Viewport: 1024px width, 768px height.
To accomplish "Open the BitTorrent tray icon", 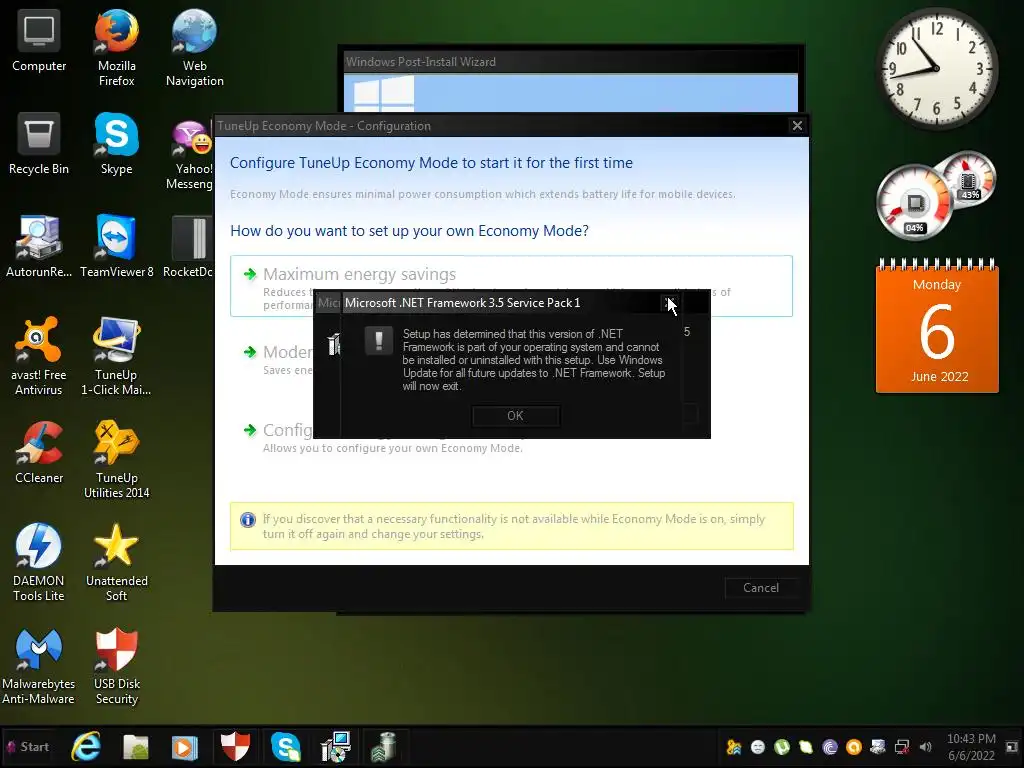I will click(829, 746).
